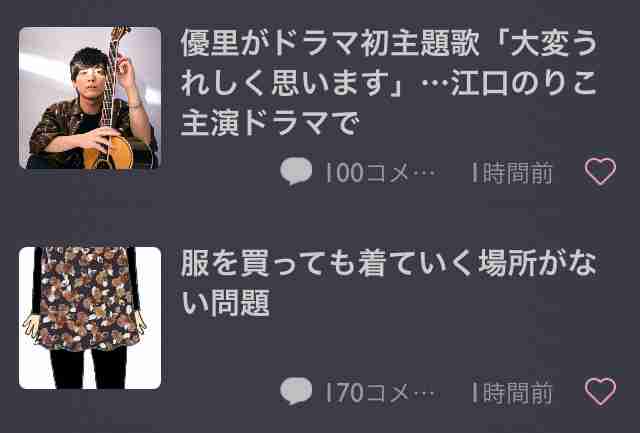Select the floral skirt thumbnail
The image size is (640, 433).
[x=90, y=318]
